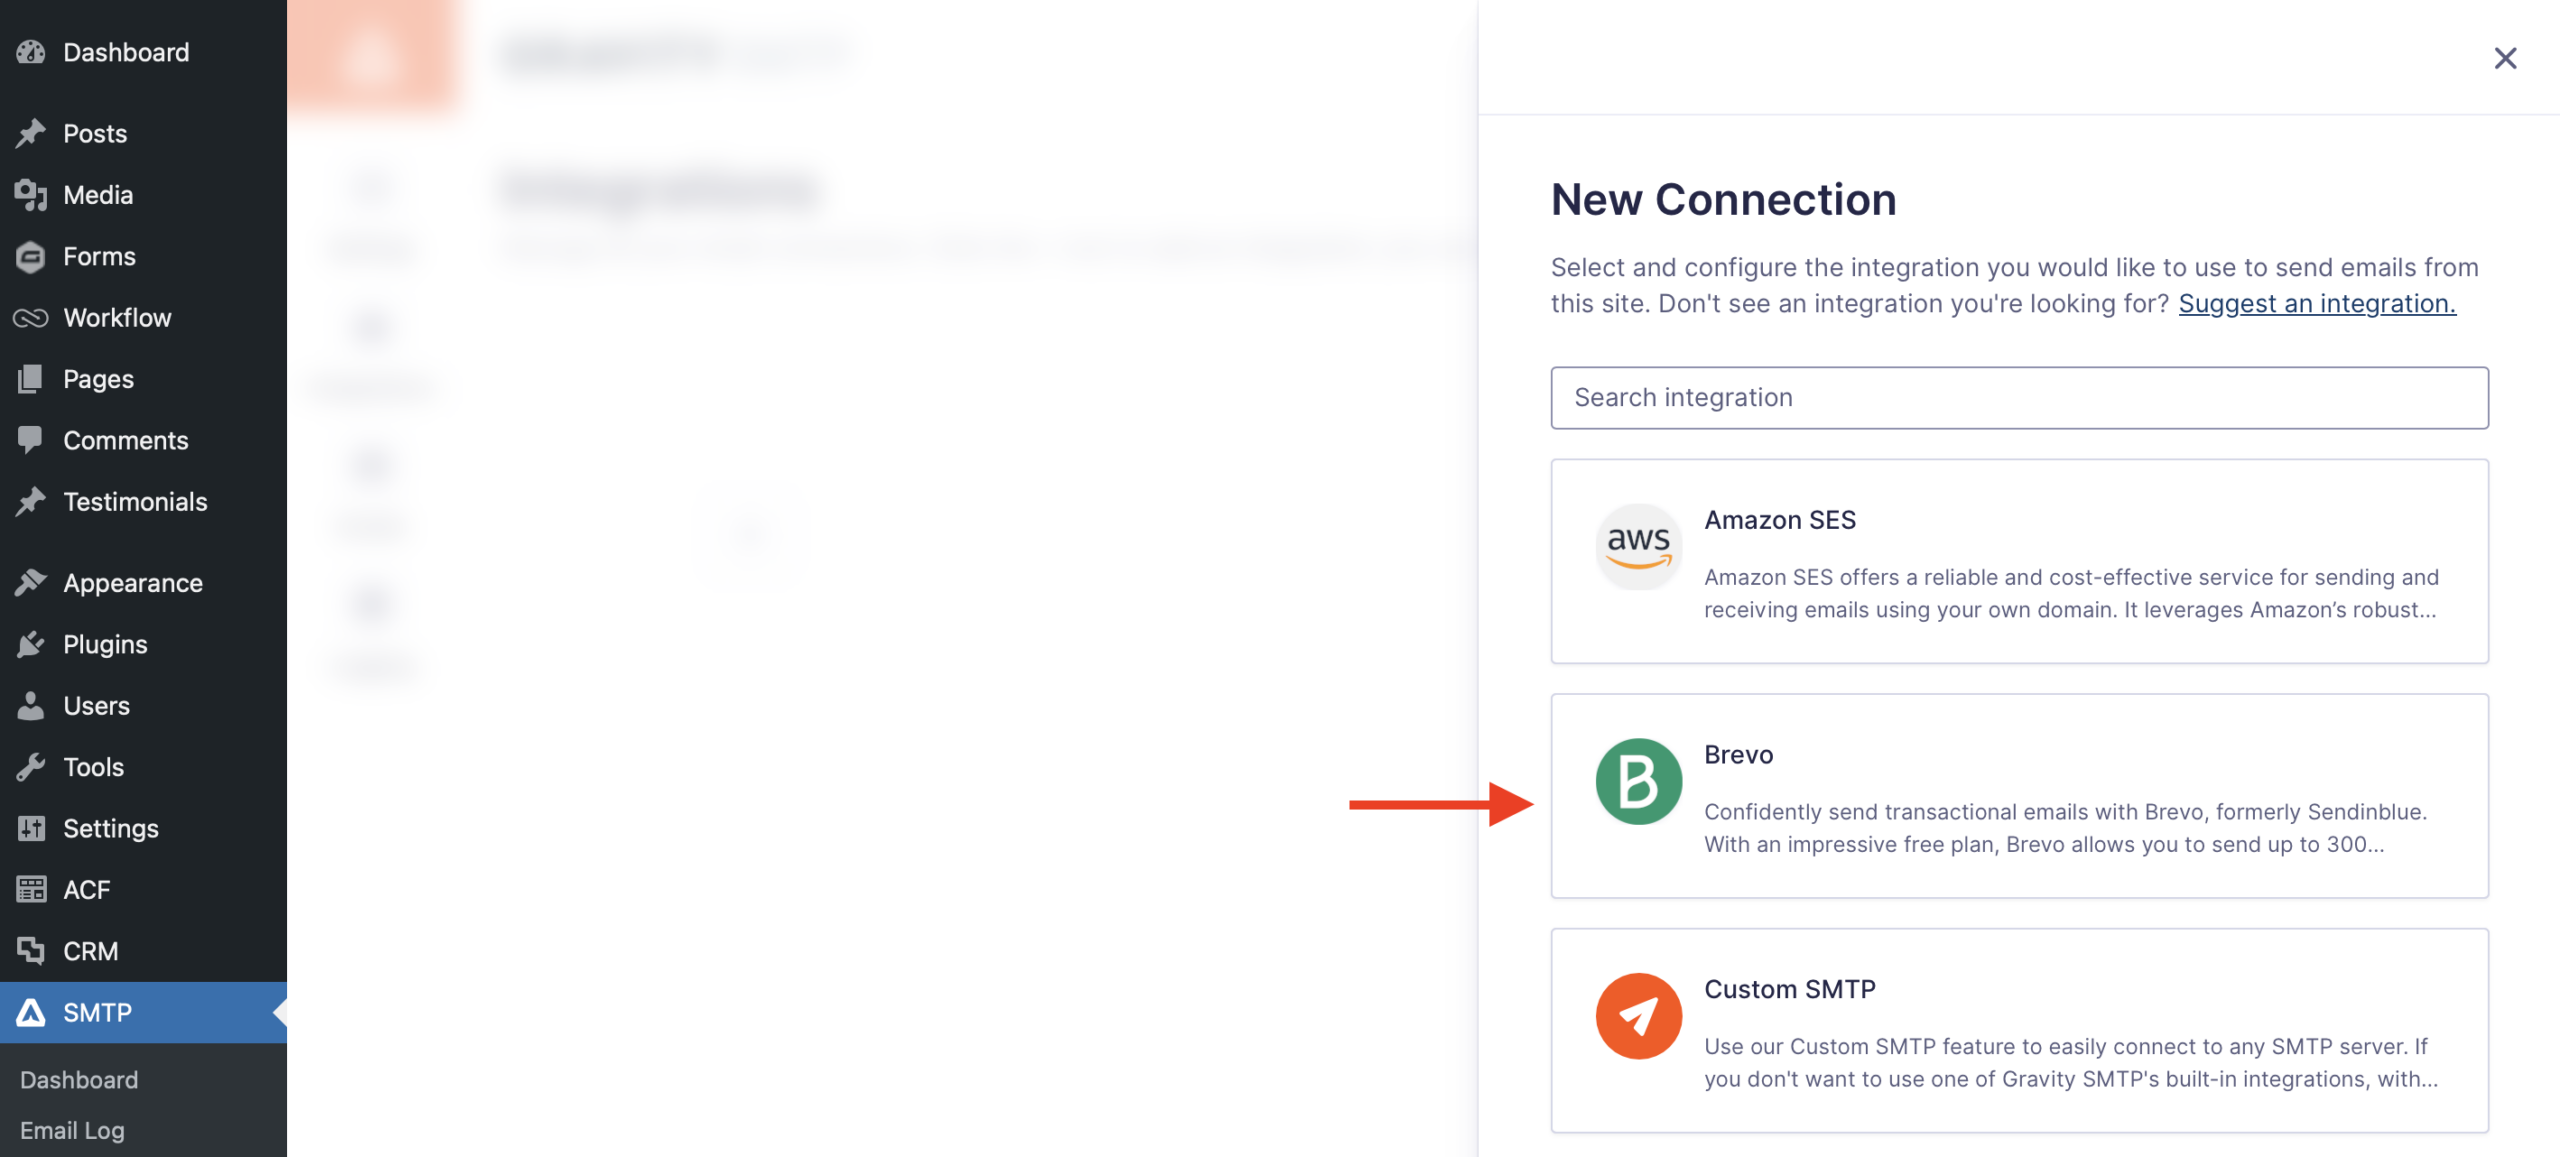
Task: Choose the Custom SMTP integration title
Action: (1790, 989)
